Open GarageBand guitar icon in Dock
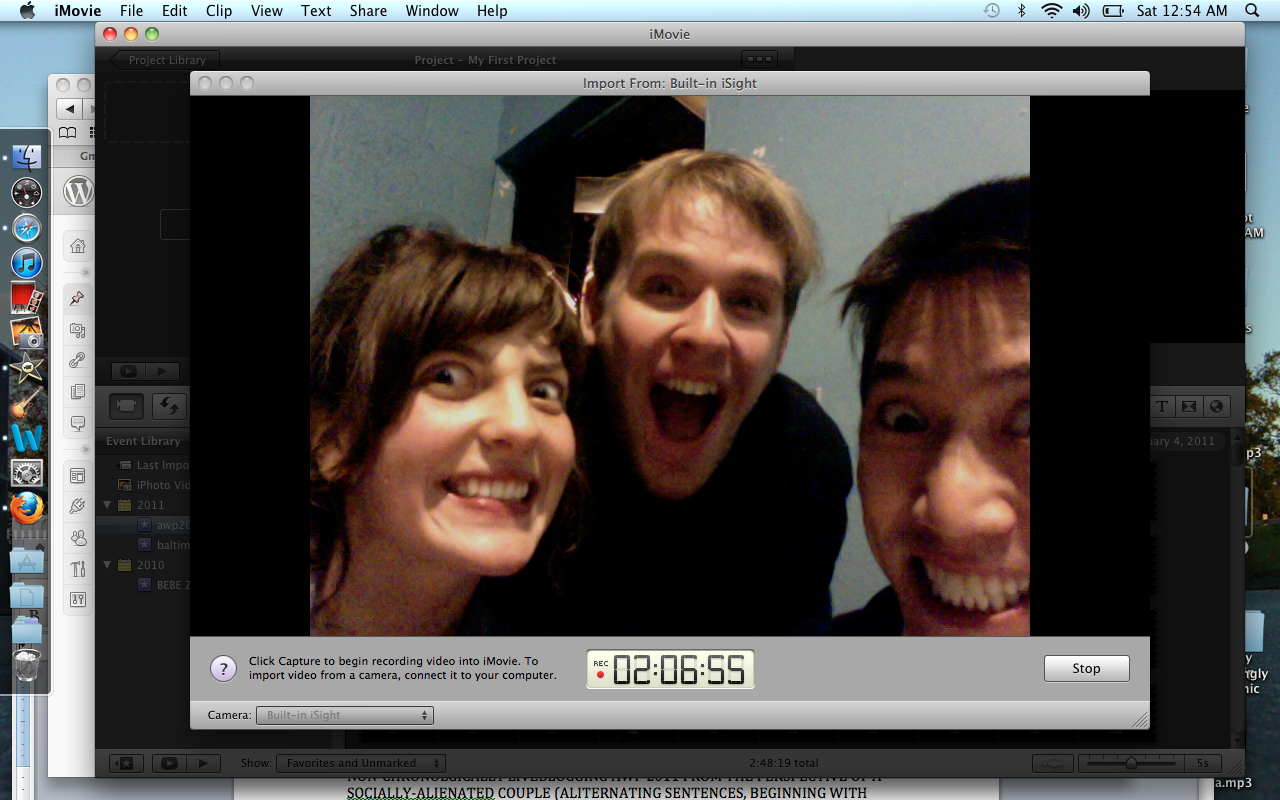Viewport: 1280px width, 800px height. coord(27,403)
